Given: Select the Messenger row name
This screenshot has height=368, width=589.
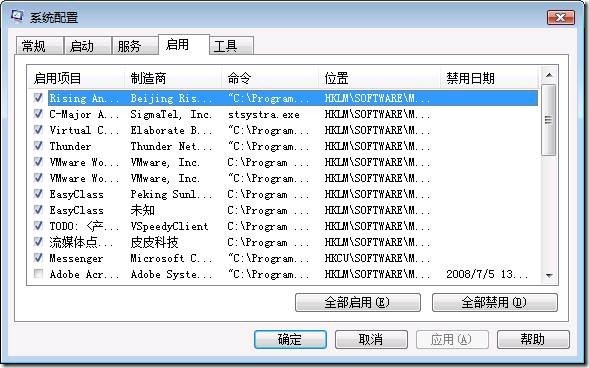Looking at the screenshot, I should pos(76,258).
